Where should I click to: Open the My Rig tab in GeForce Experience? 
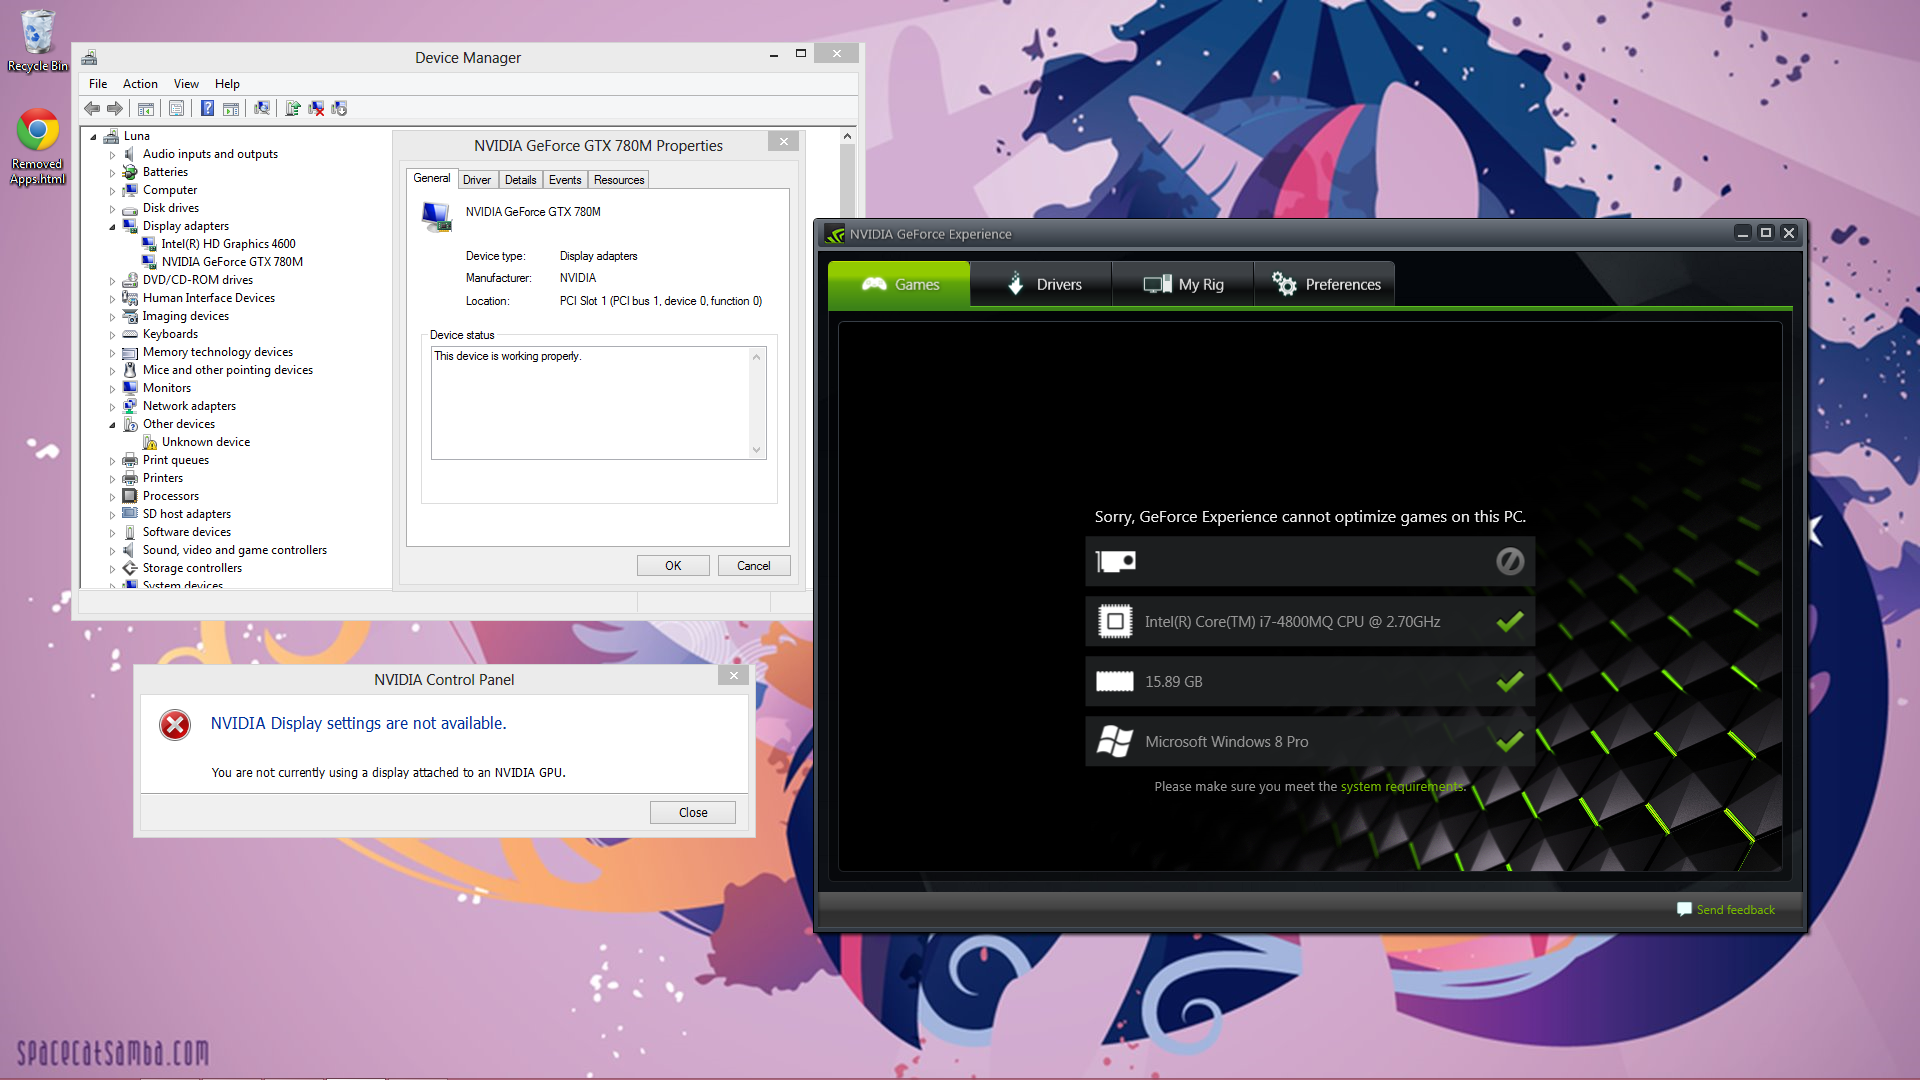1183,284
